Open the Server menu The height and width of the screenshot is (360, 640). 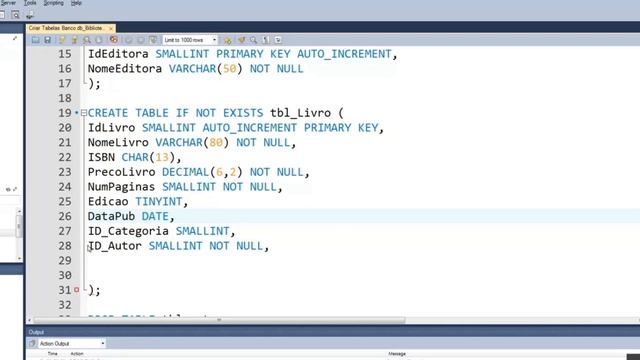8,3
